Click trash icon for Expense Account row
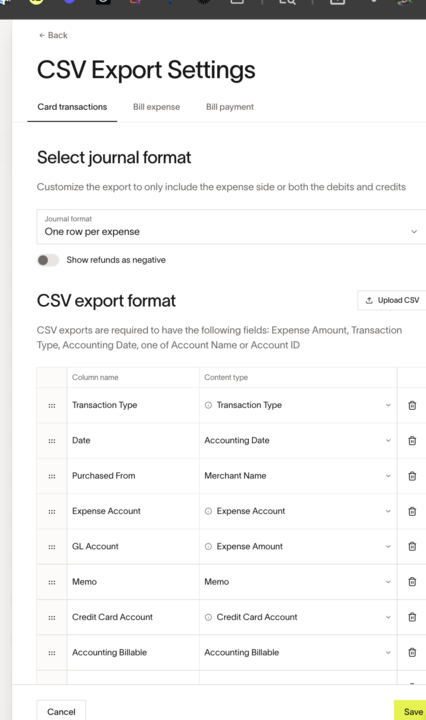 (412, 512)
